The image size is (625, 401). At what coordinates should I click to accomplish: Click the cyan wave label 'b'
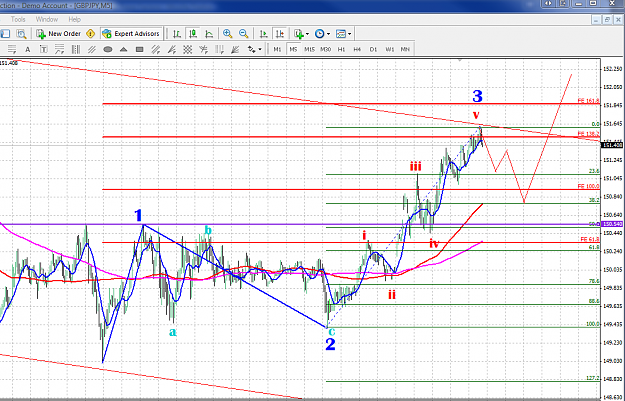[208, 230]
